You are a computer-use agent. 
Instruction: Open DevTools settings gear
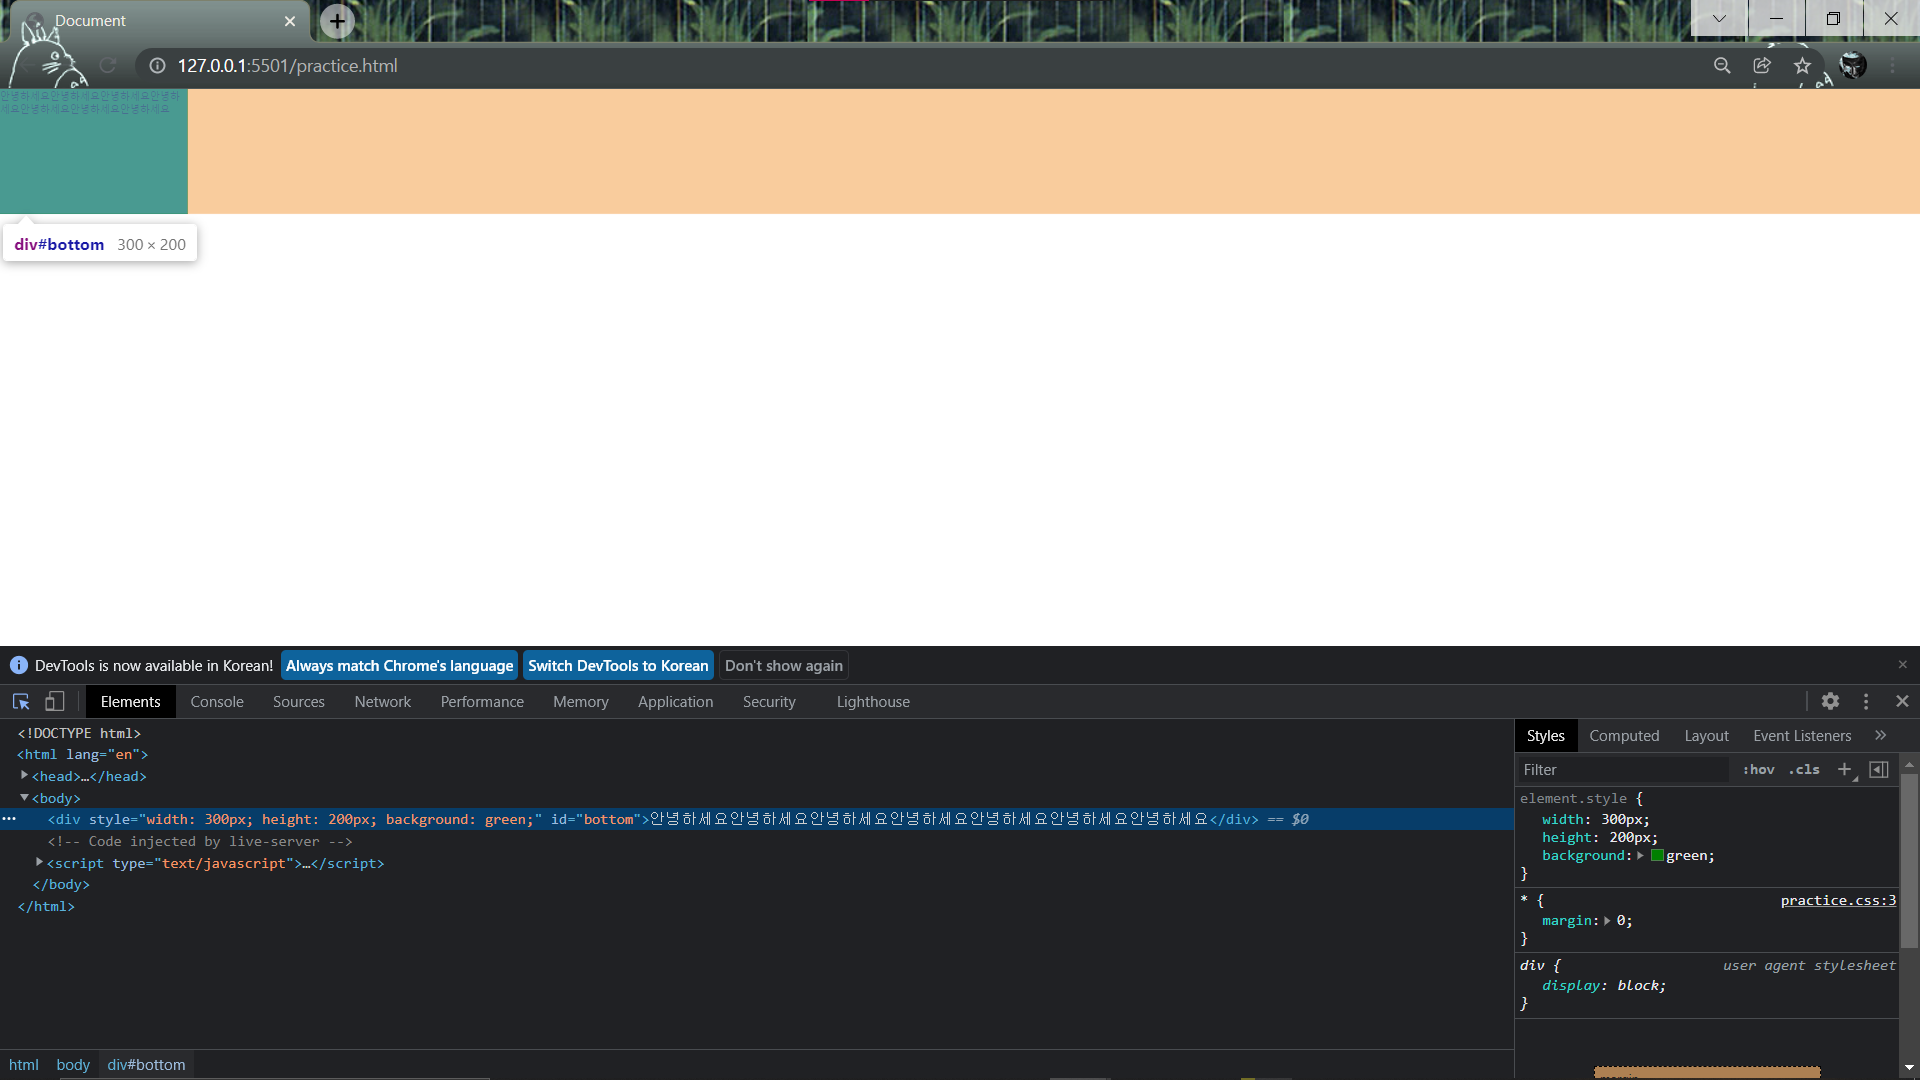(x=1830, y=702)
